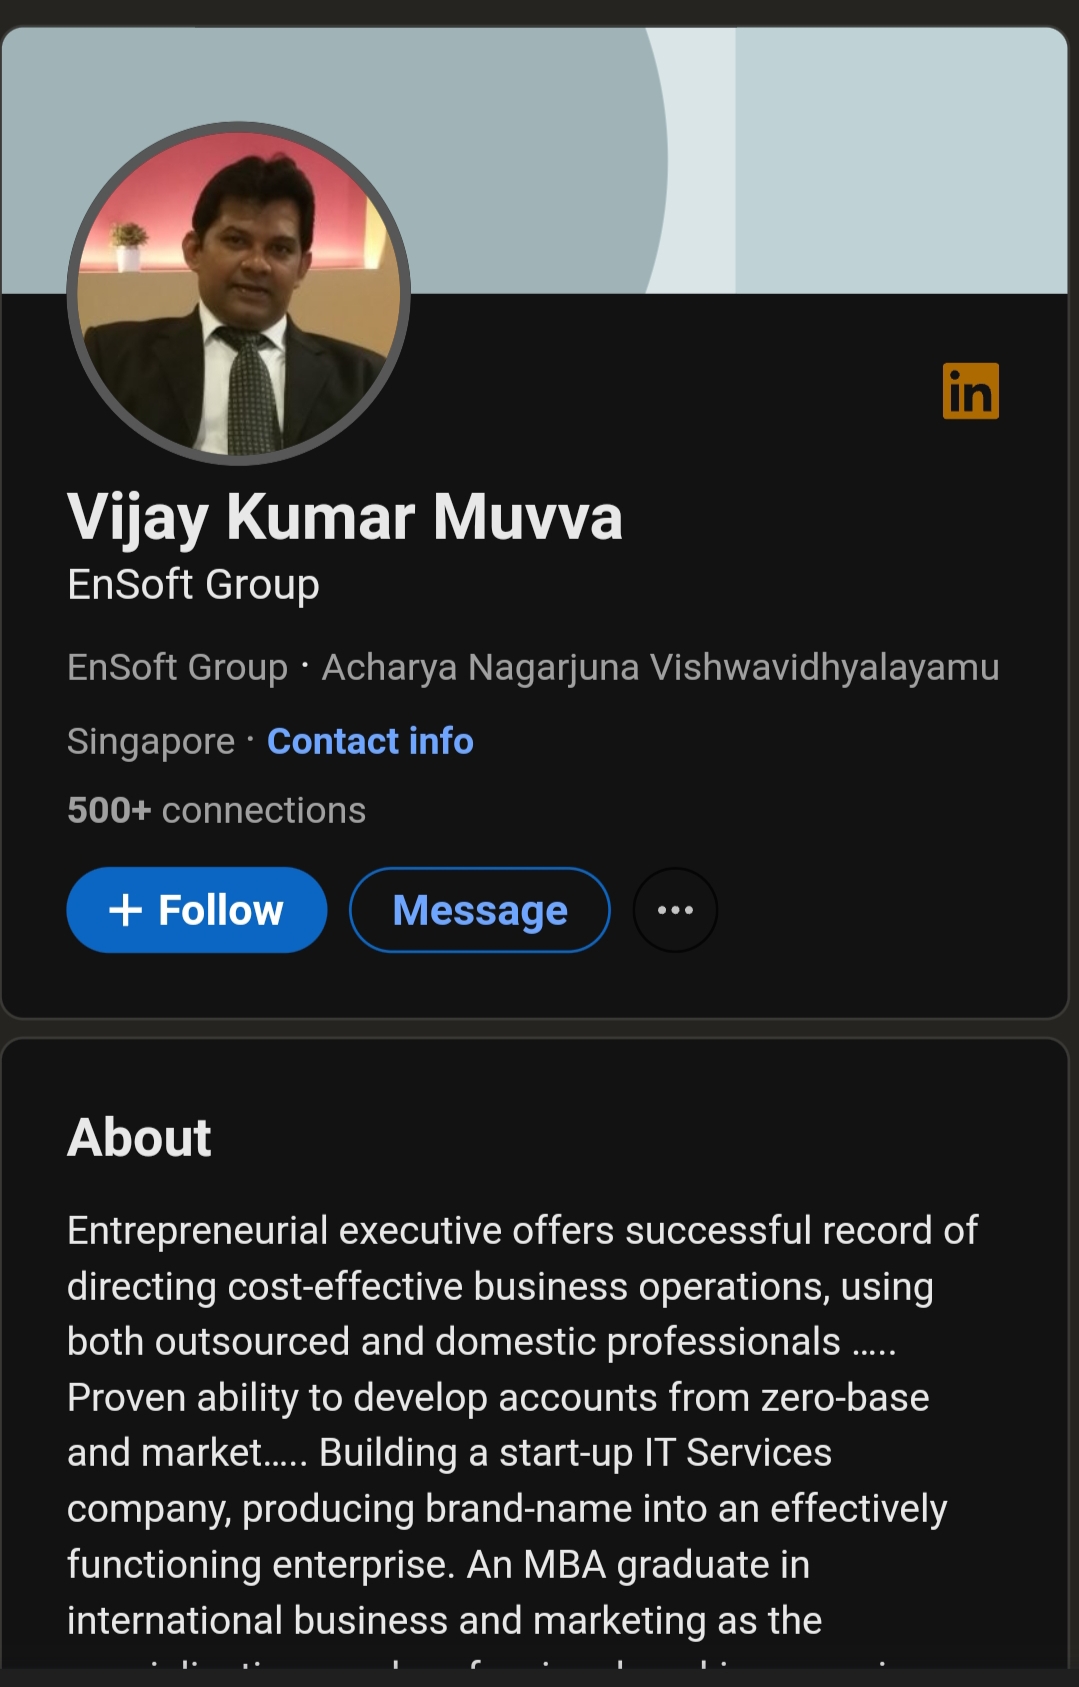
Task: Select the Vijay Kumar Muvva name heading
Action: [x=345, y=517]
